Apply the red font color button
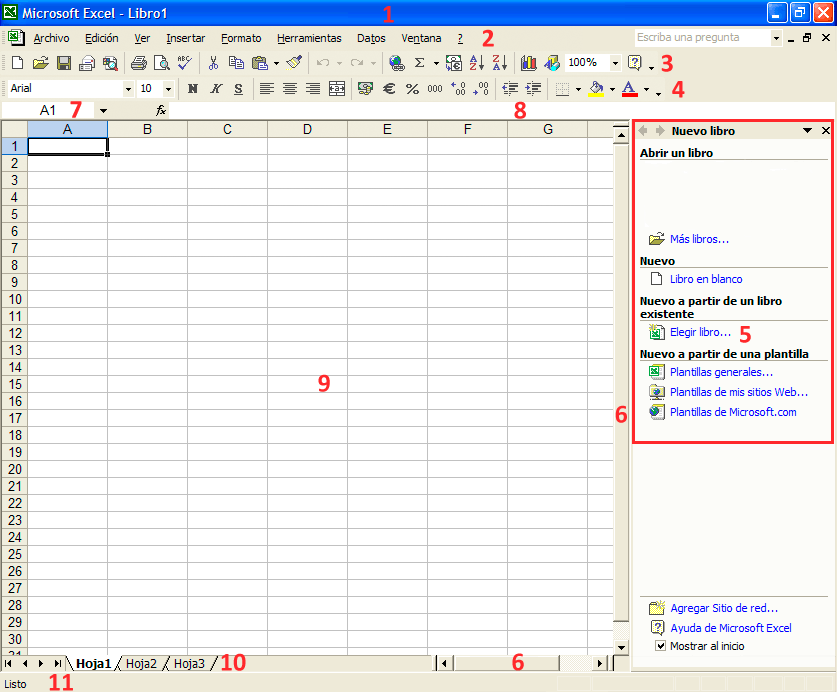 pyautogui.click(x=630, y=89)
